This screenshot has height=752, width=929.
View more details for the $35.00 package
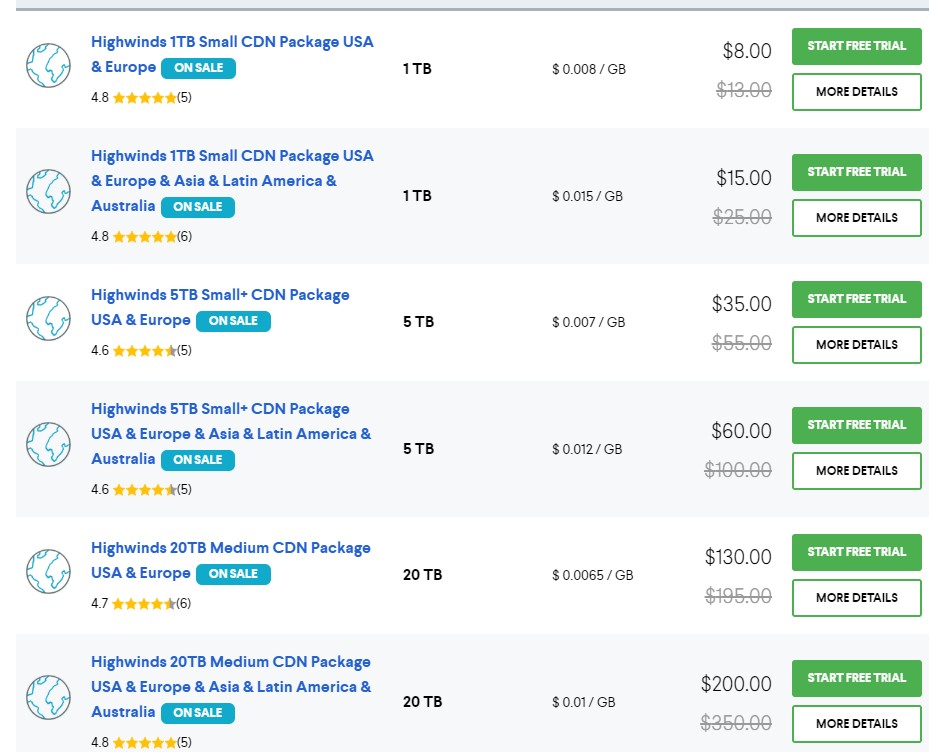(x=856, y=344)
